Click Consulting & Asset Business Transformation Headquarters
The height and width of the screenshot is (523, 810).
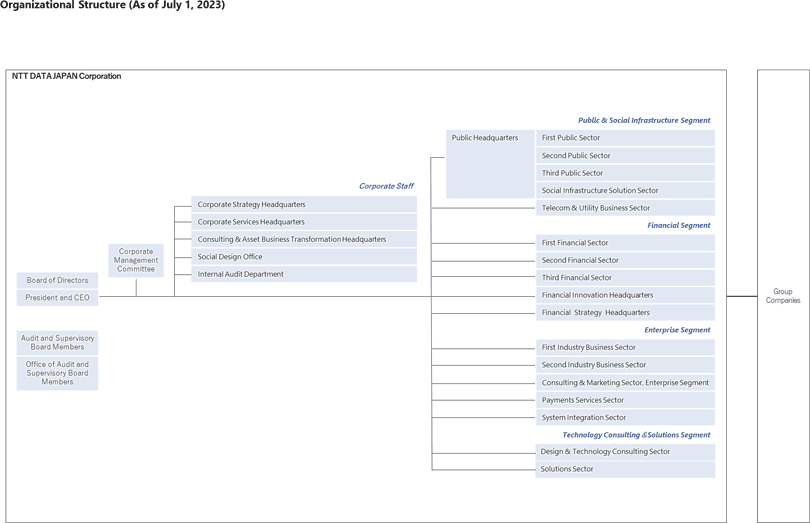pos(304,239)
